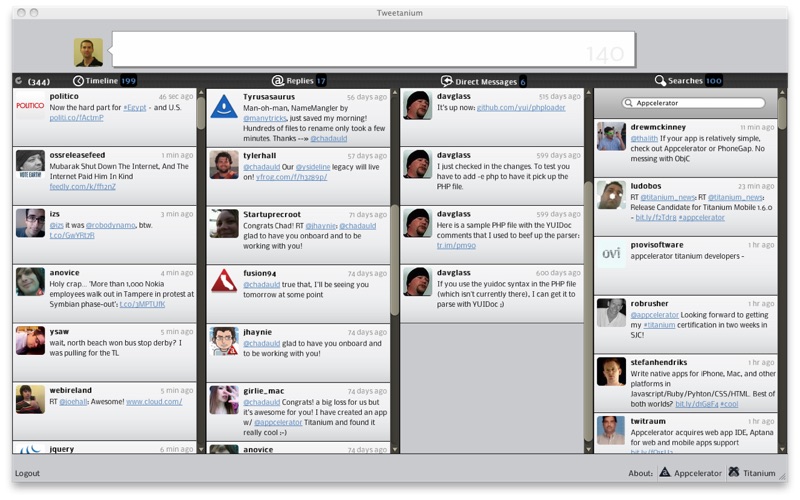
Task: Click the Searches column scrollbar thumb
Action: pos(783,110)
